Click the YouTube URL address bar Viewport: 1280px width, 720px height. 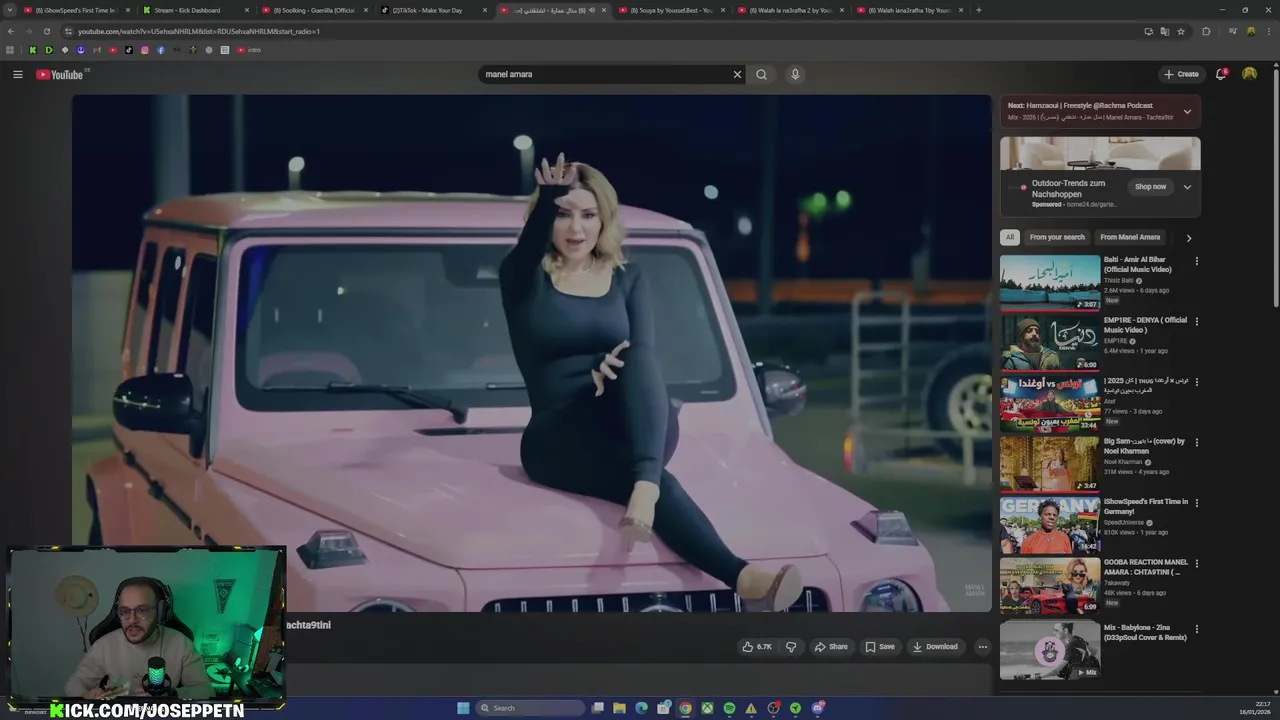tap(600, 31)
